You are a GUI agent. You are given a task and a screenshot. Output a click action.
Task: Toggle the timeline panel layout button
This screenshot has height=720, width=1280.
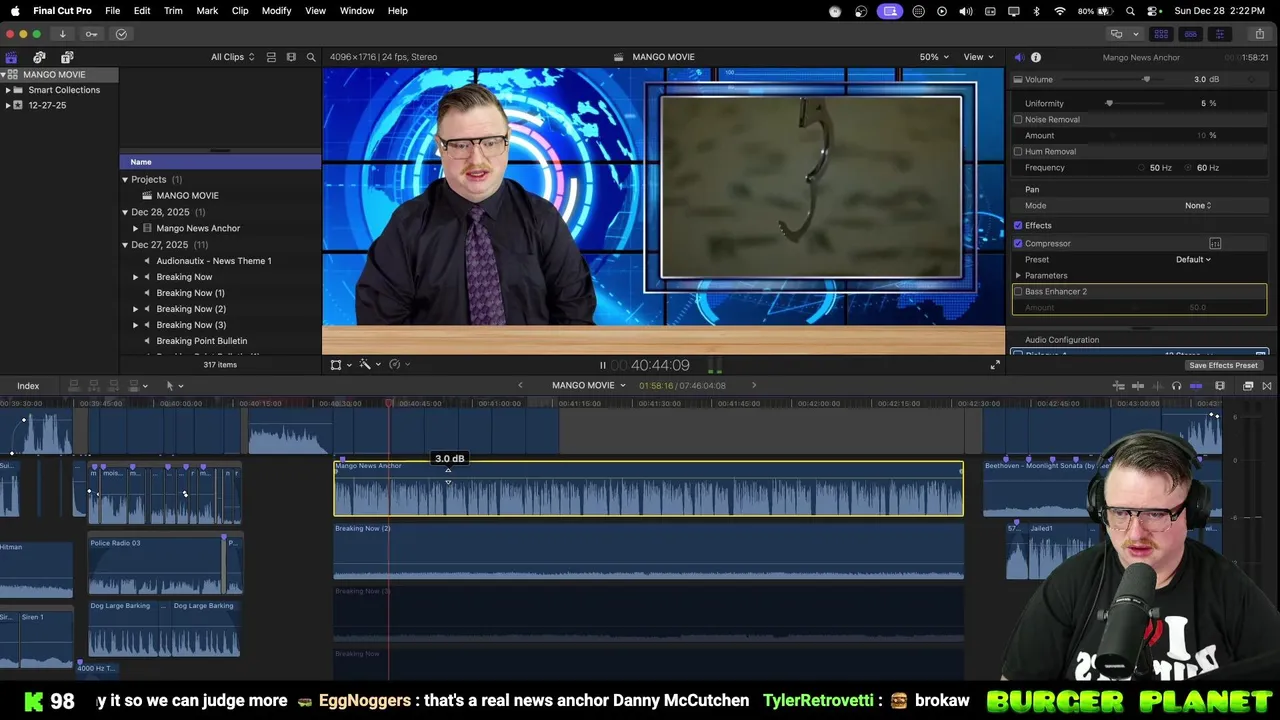(1190, 34)
